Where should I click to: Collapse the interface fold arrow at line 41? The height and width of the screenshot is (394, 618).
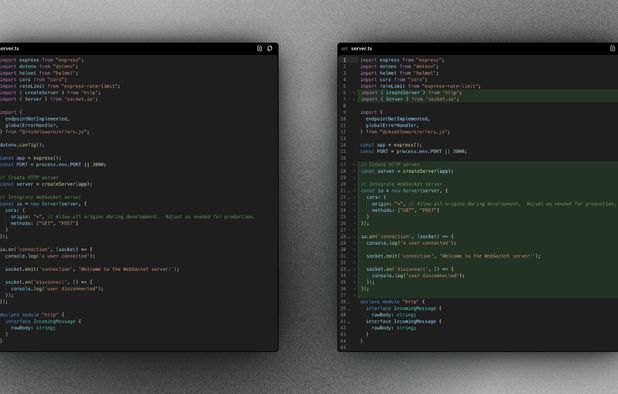(x=349, y=322)
